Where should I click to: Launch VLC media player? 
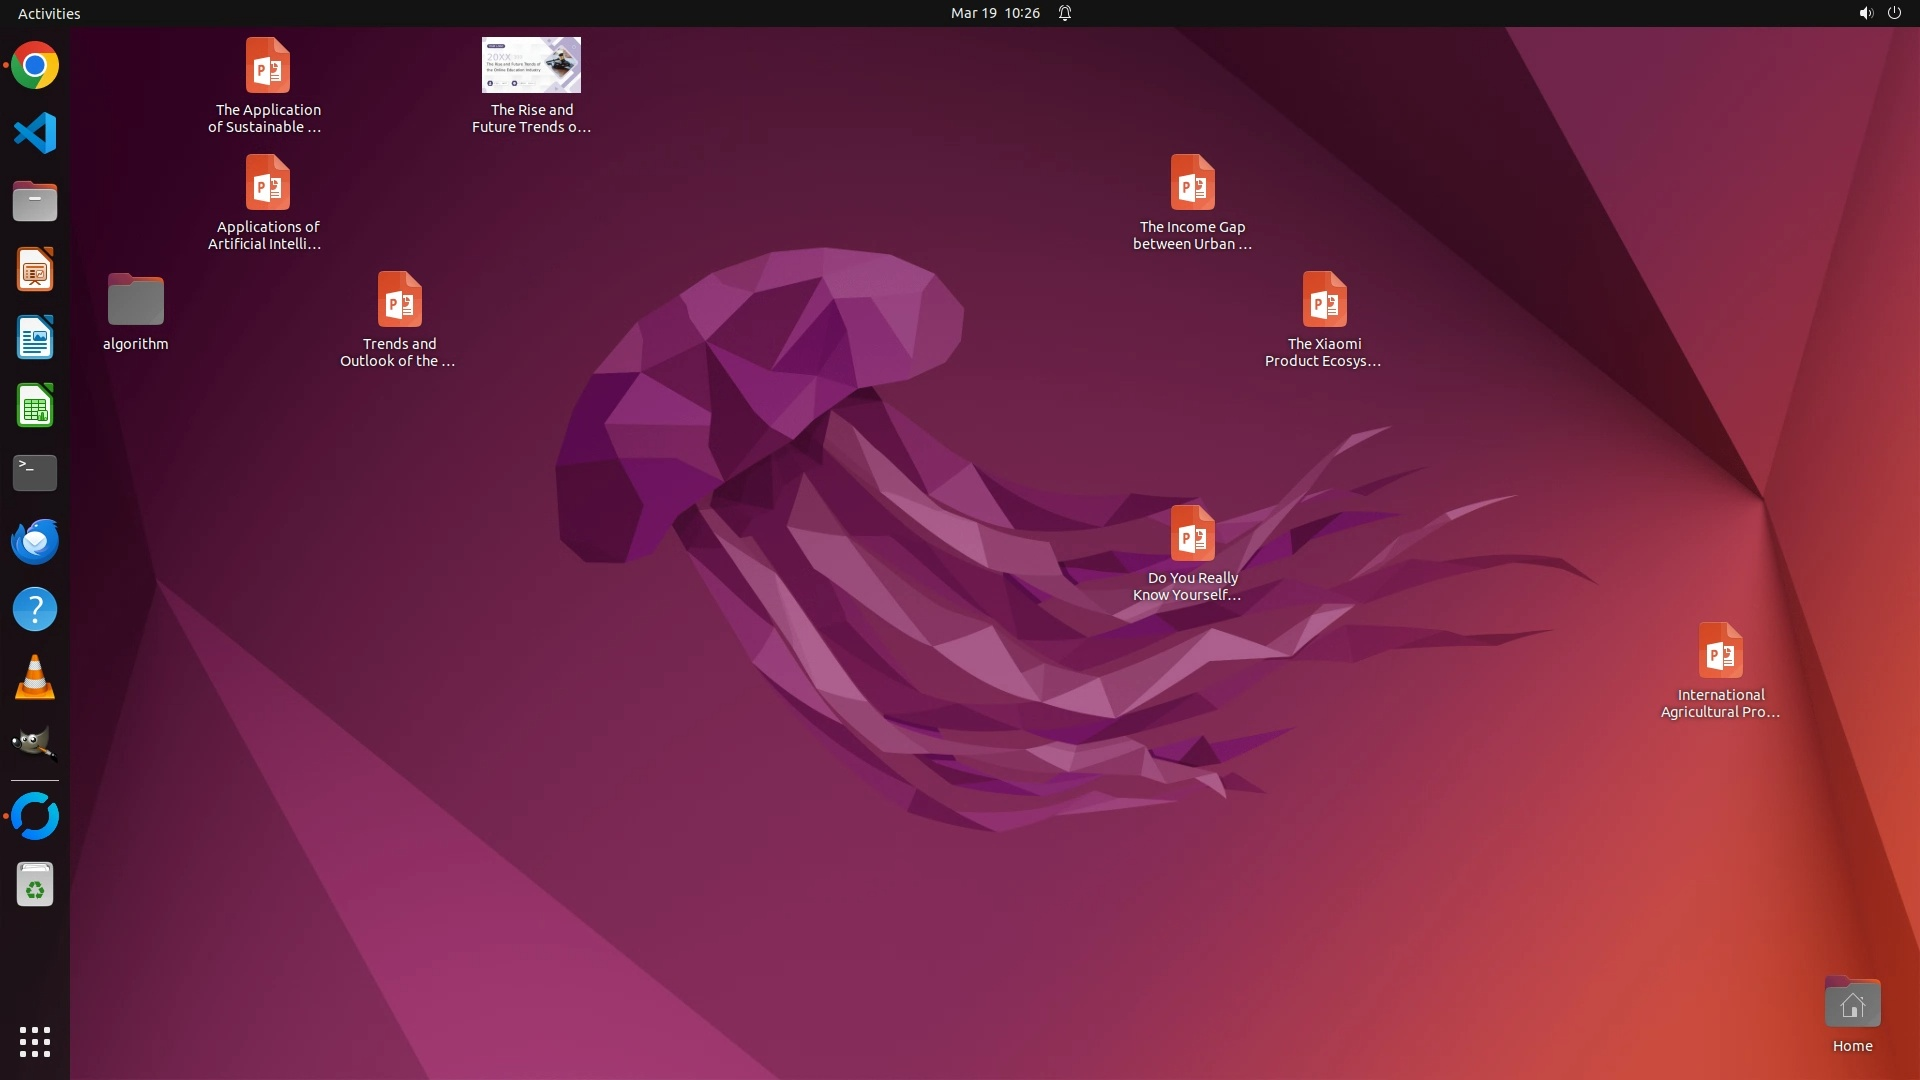coord(35,677)
